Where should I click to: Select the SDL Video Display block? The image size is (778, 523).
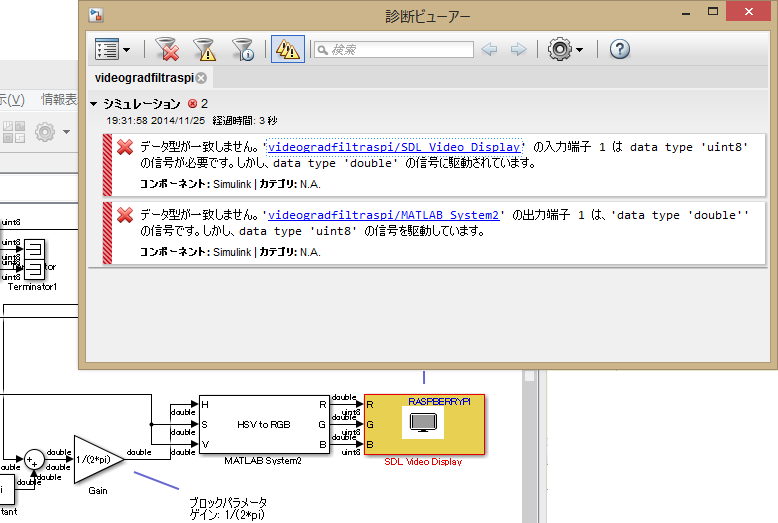coord(423,423)
